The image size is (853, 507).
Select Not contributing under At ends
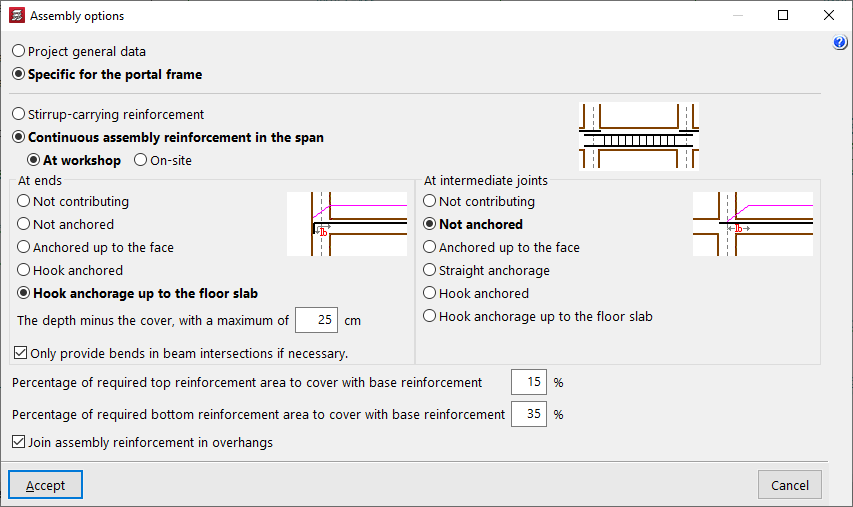(24, 202)
